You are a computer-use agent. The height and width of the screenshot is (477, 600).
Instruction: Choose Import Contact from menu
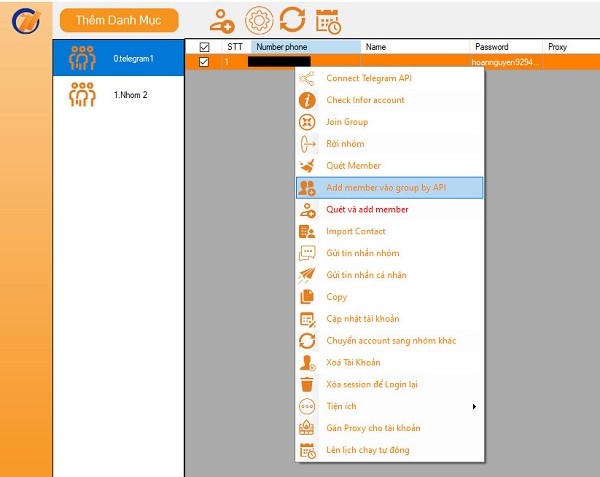[390, 231]
